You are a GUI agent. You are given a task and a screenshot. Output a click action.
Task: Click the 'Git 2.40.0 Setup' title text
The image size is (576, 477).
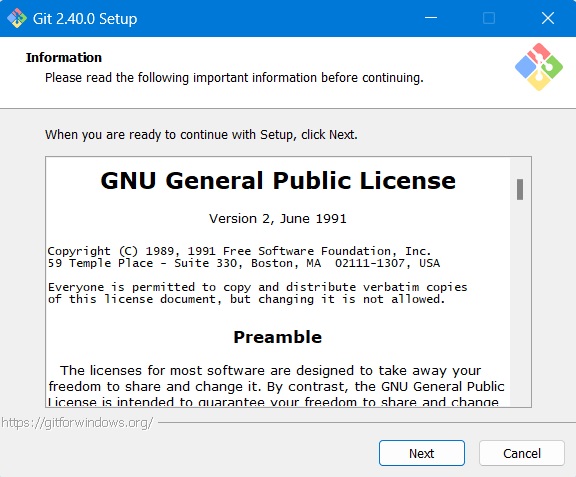tap(85, 18)
